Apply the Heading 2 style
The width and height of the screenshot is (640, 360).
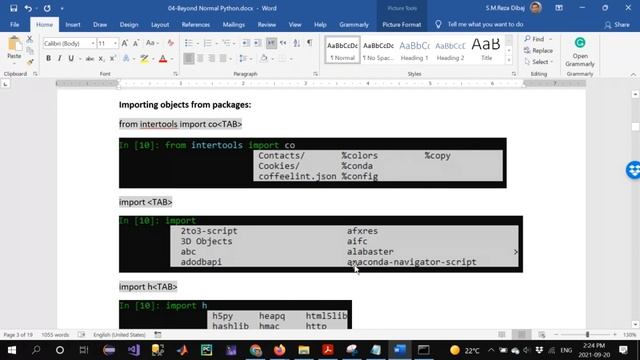click(x=450, y=50)
